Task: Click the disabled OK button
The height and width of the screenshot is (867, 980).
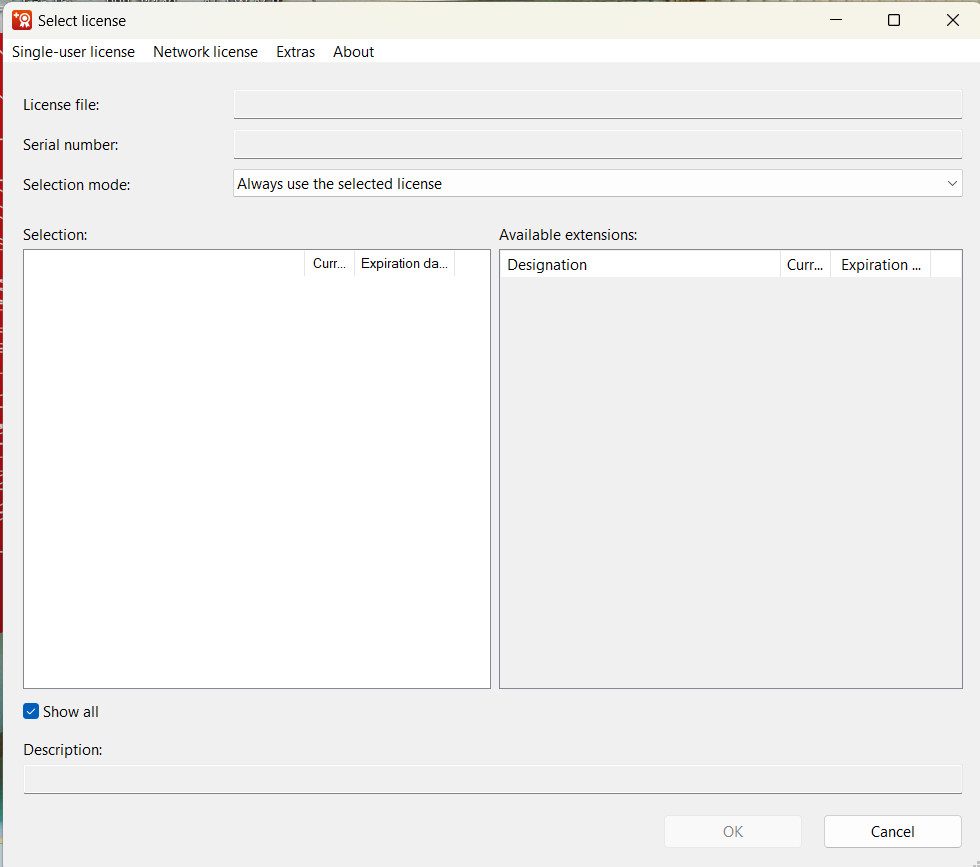Action: (x=733, y=832)
